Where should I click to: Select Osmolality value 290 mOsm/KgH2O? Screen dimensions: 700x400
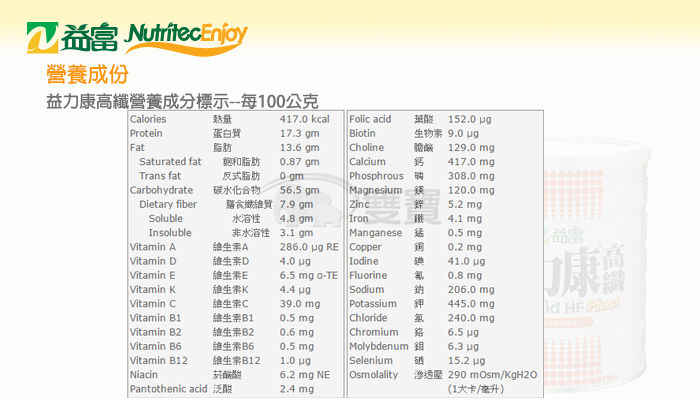pos(492,375)
